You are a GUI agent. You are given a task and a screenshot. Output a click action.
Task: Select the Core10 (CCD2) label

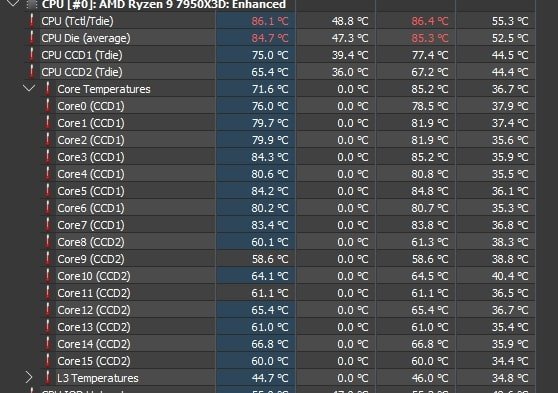(x=94, y=276)
